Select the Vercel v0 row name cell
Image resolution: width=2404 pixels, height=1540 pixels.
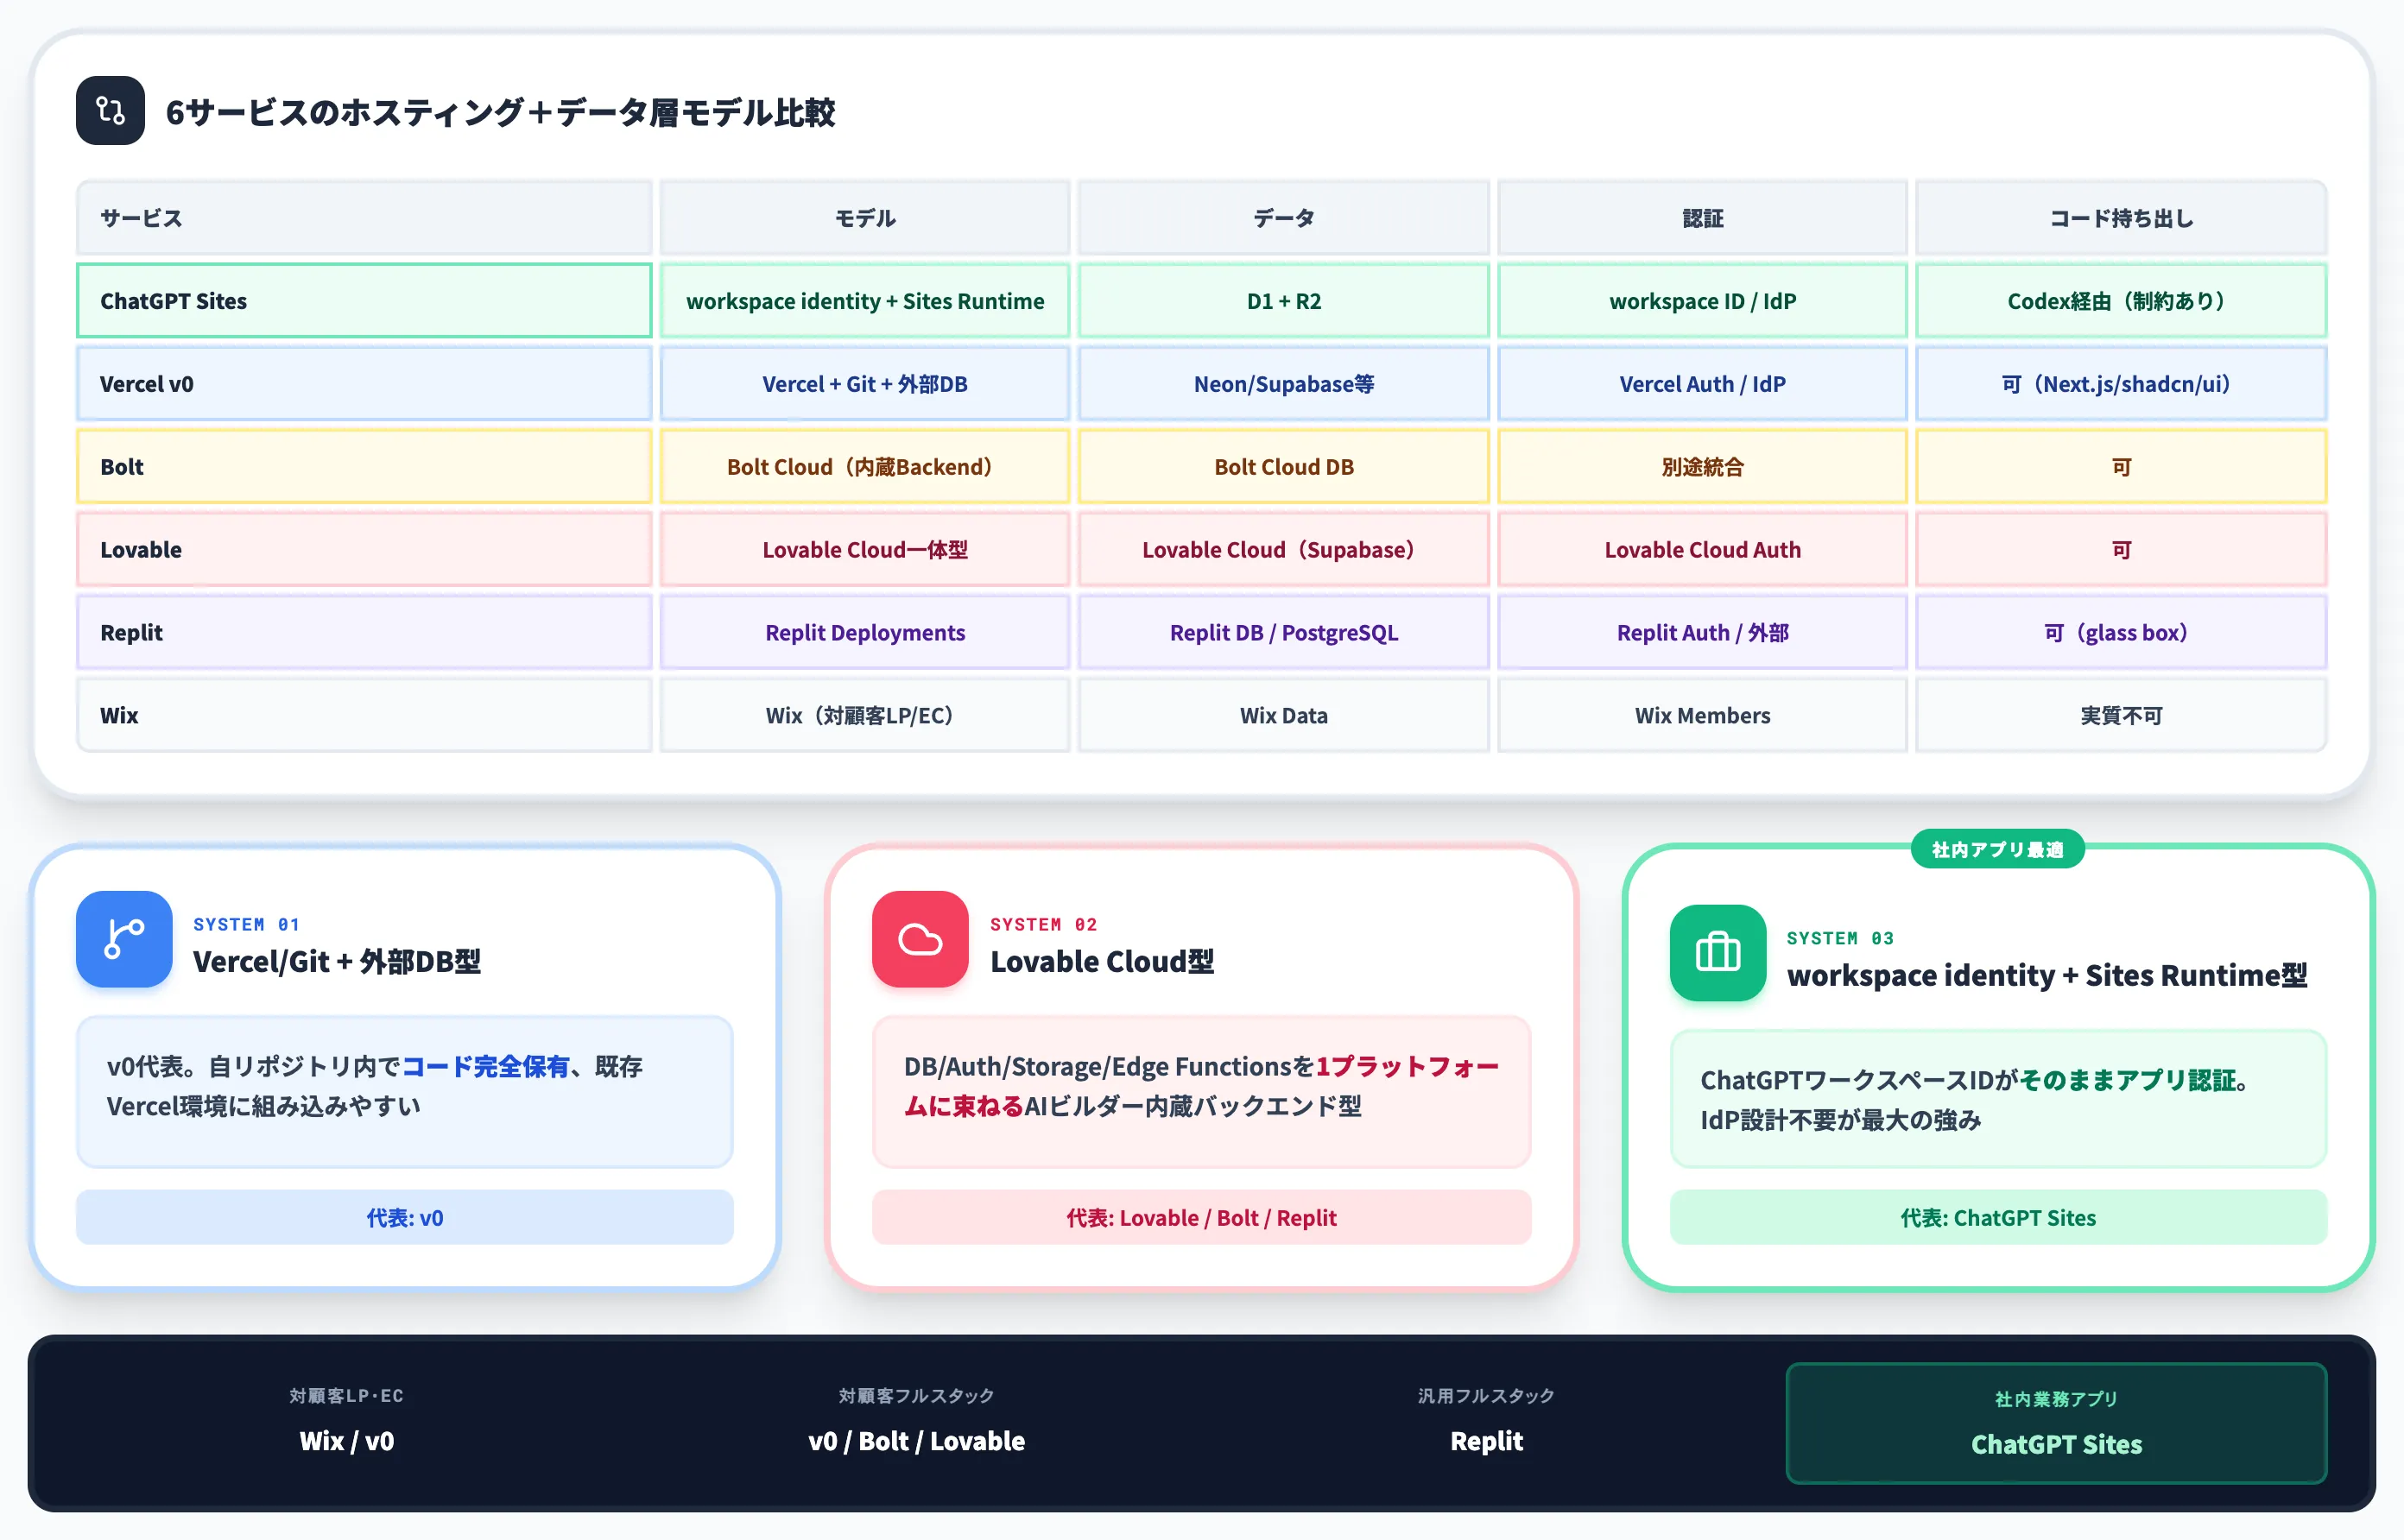[364, 384]
